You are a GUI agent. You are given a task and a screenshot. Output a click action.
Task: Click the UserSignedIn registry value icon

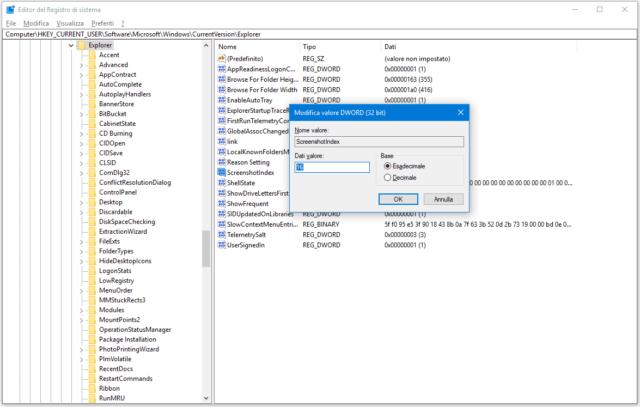pyautogui.click(x=221, y=245)
